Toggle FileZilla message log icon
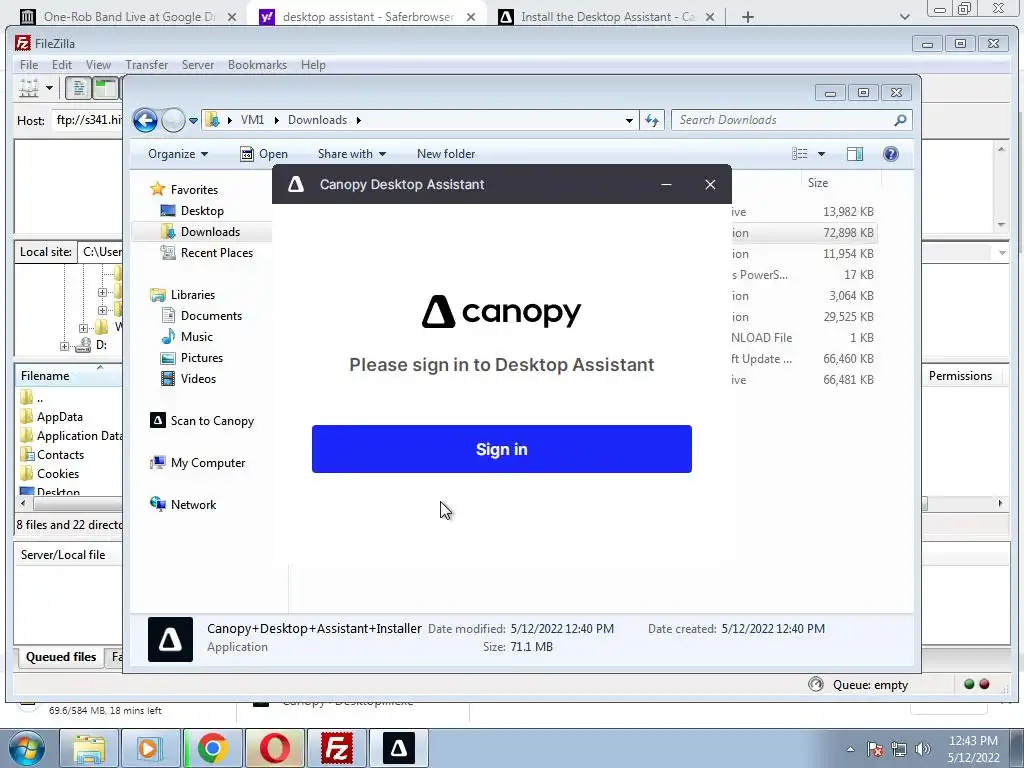This screenshot has height=768, width=1024. tap(78, 88)
